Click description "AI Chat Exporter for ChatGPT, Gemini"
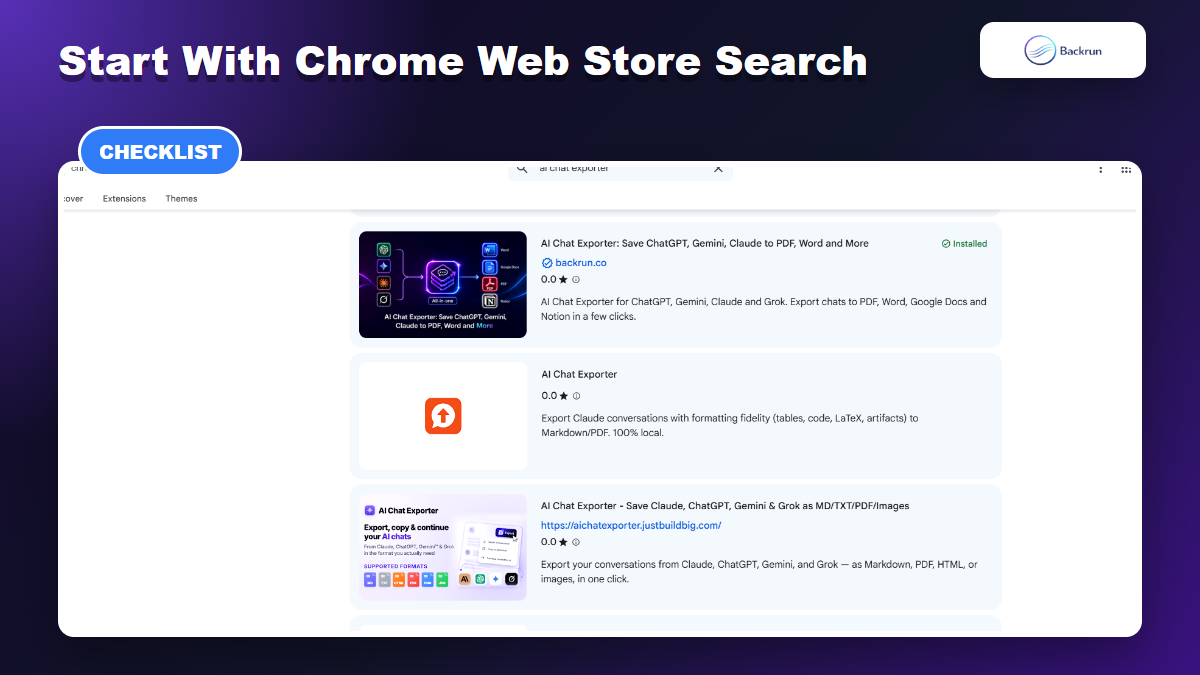This screenshot has height=675, width=1200. (x=764, y=309)
